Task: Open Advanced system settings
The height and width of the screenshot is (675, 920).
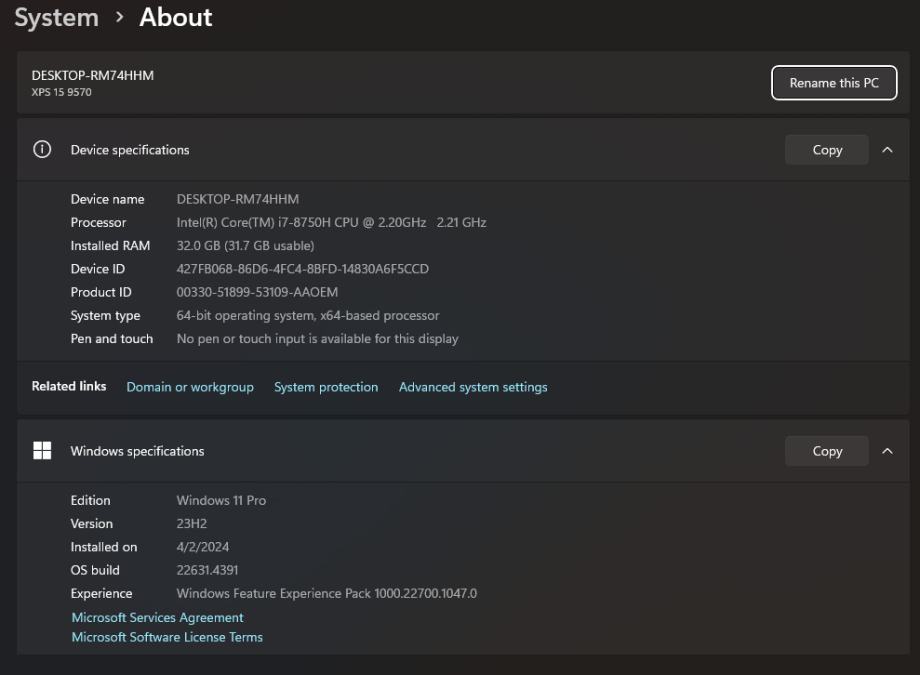Action: [473, 387]
